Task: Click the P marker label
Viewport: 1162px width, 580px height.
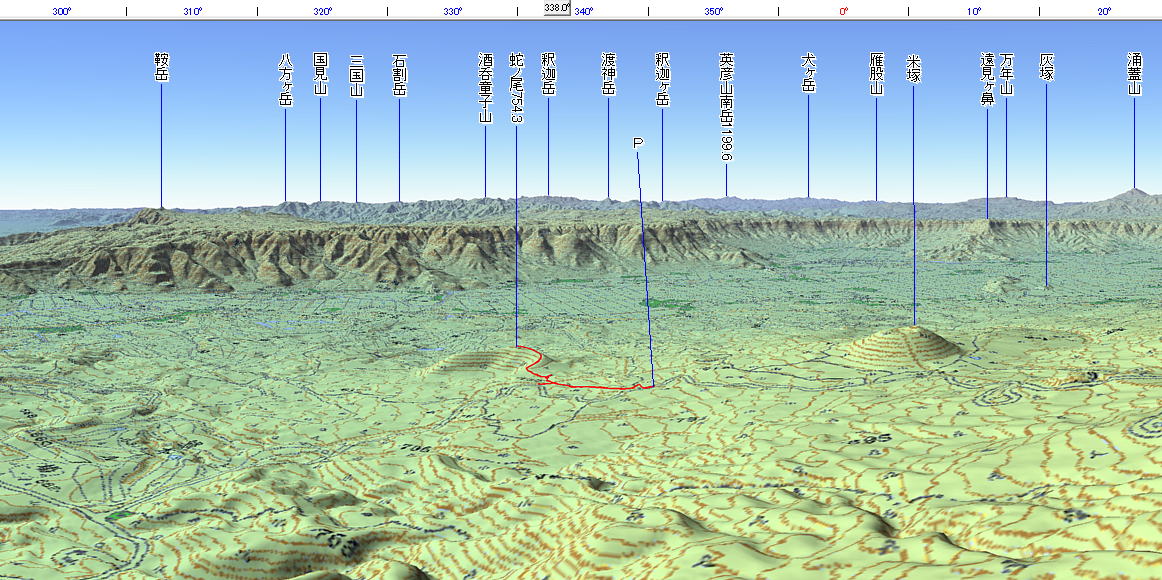Action: [638, 143]
